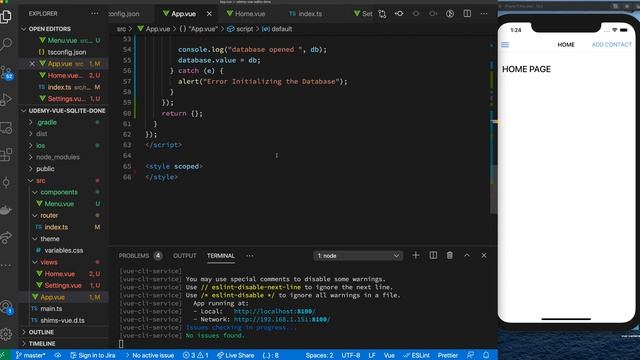Open tsconfig.json in Open Editors

pyautogui.click(x=67, y=52)
